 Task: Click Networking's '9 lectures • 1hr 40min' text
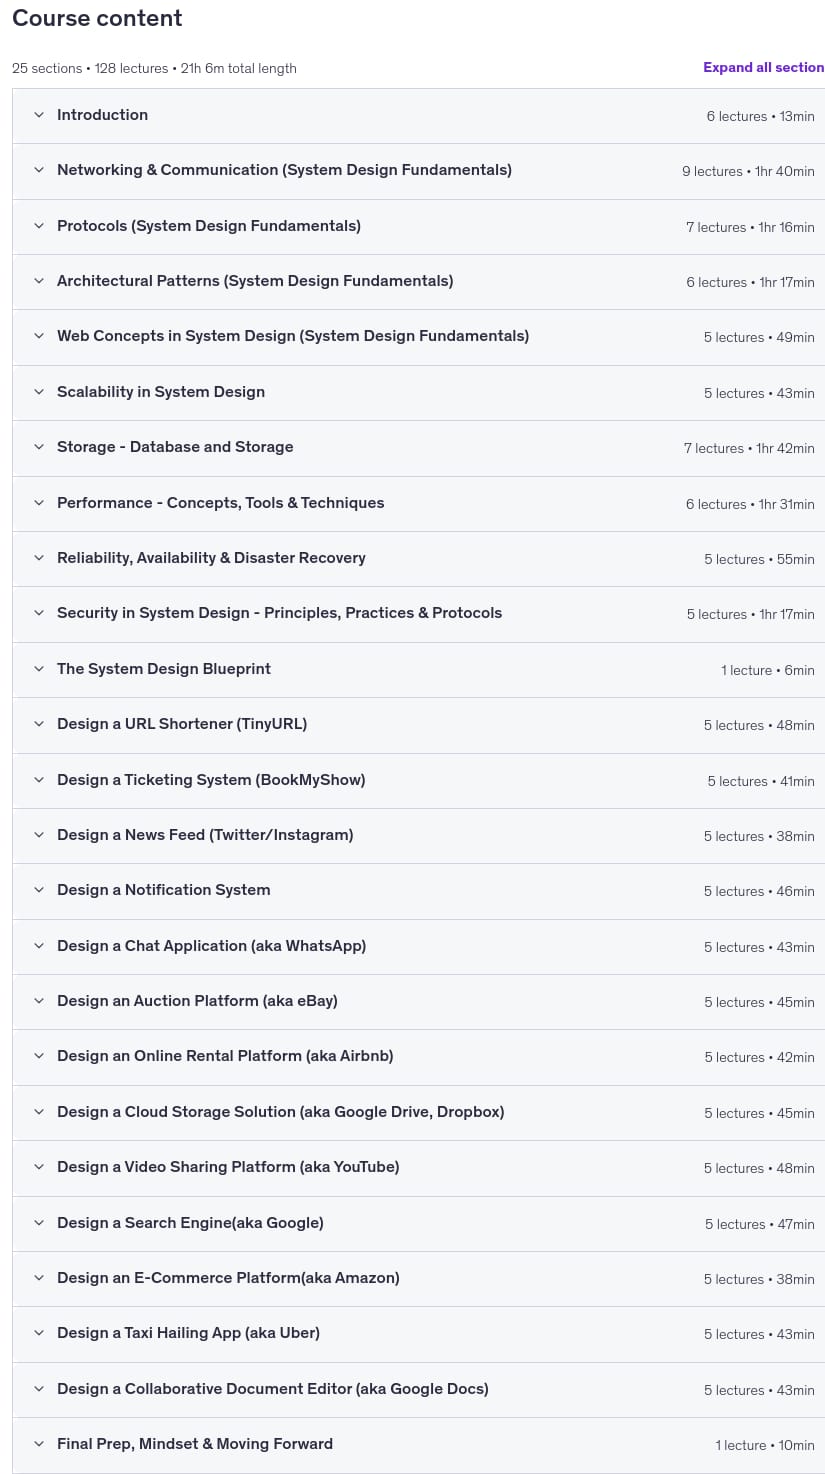(x=748, y=172)
